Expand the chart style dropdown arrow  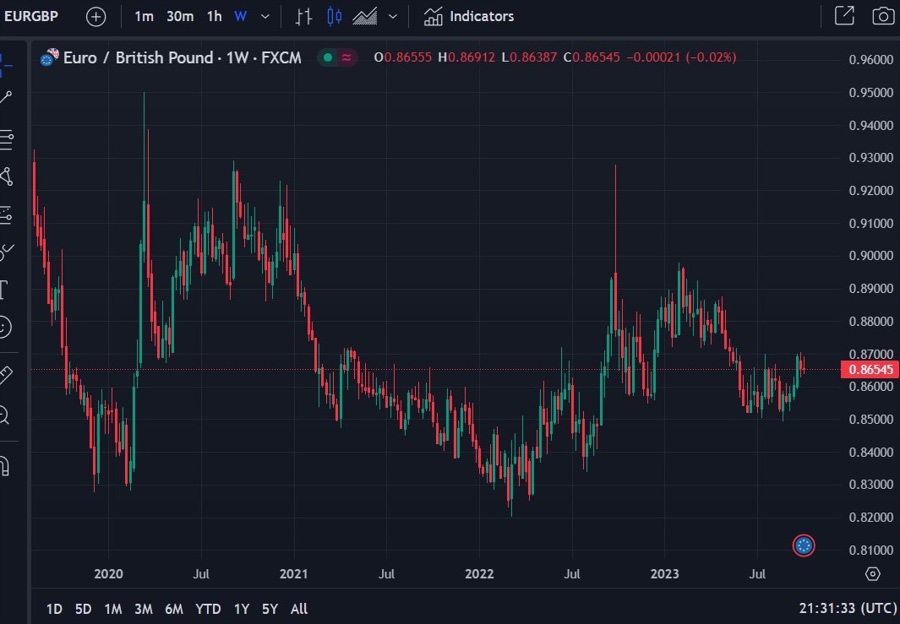tap(392, 16)
